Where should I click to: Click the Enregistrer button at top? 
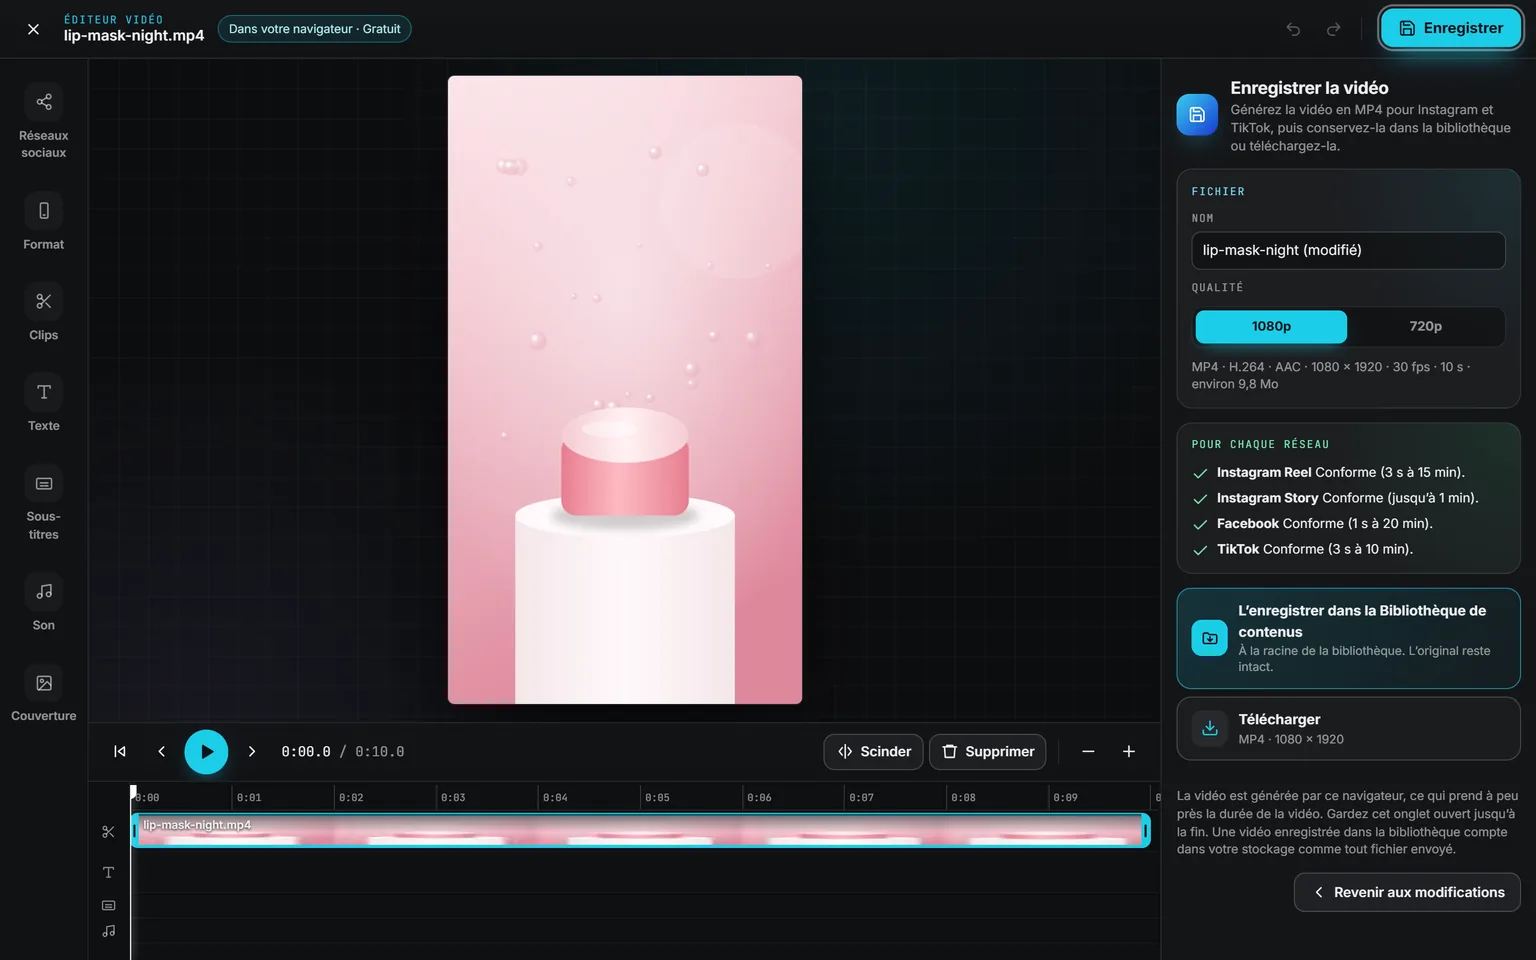tap(1451, 28)
